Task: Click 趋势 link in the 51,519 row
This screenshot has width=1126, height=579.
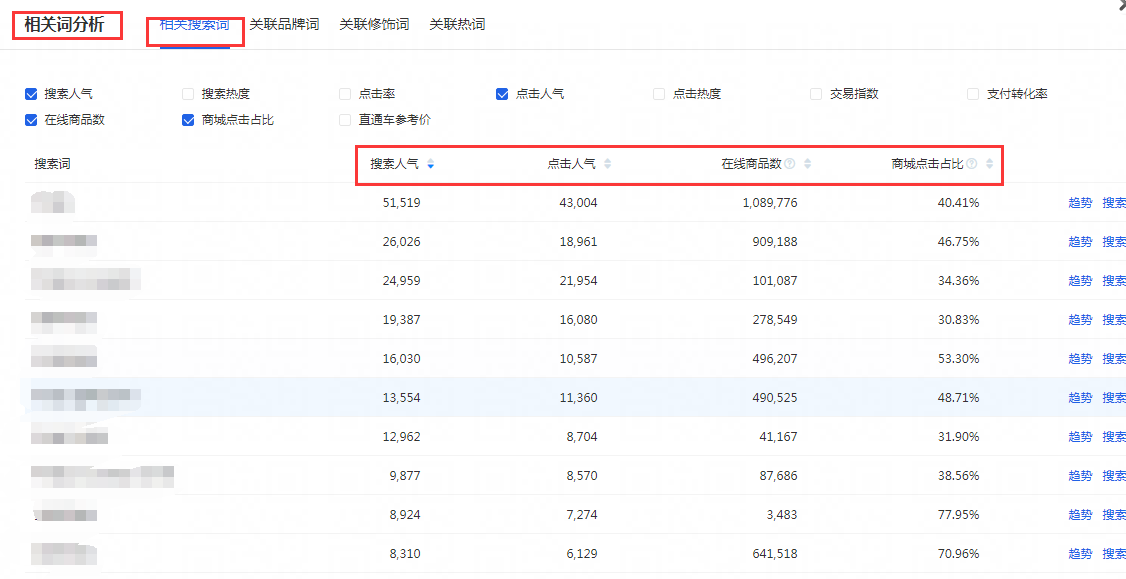Action: [x=1080, y=203]
